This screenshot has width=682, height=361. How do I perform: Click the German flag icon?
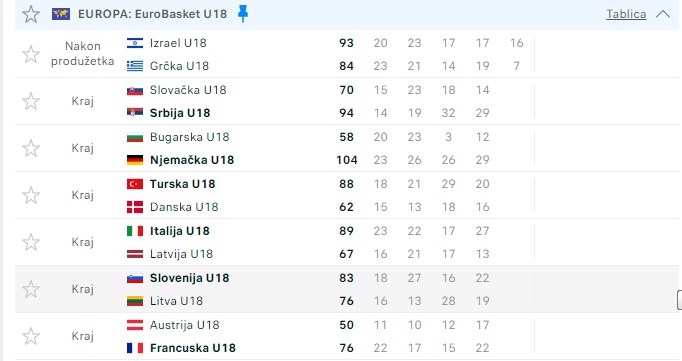pyautogui.click(x=135, y=160)
